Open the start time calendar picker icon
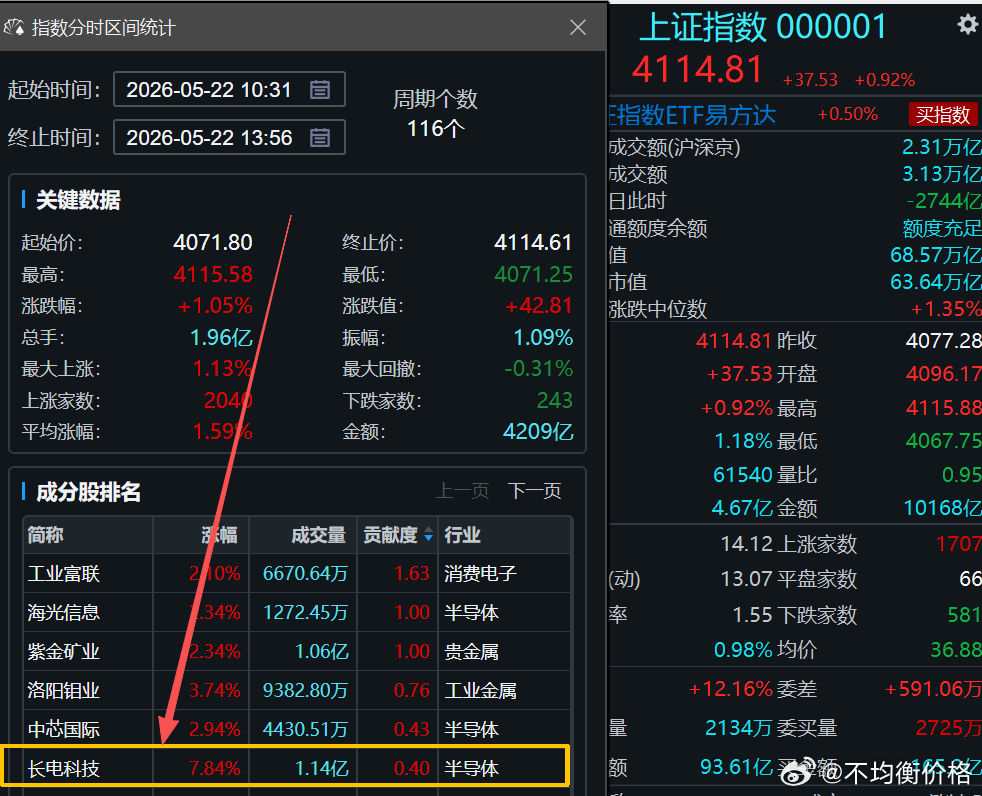 tap(319, 90)
